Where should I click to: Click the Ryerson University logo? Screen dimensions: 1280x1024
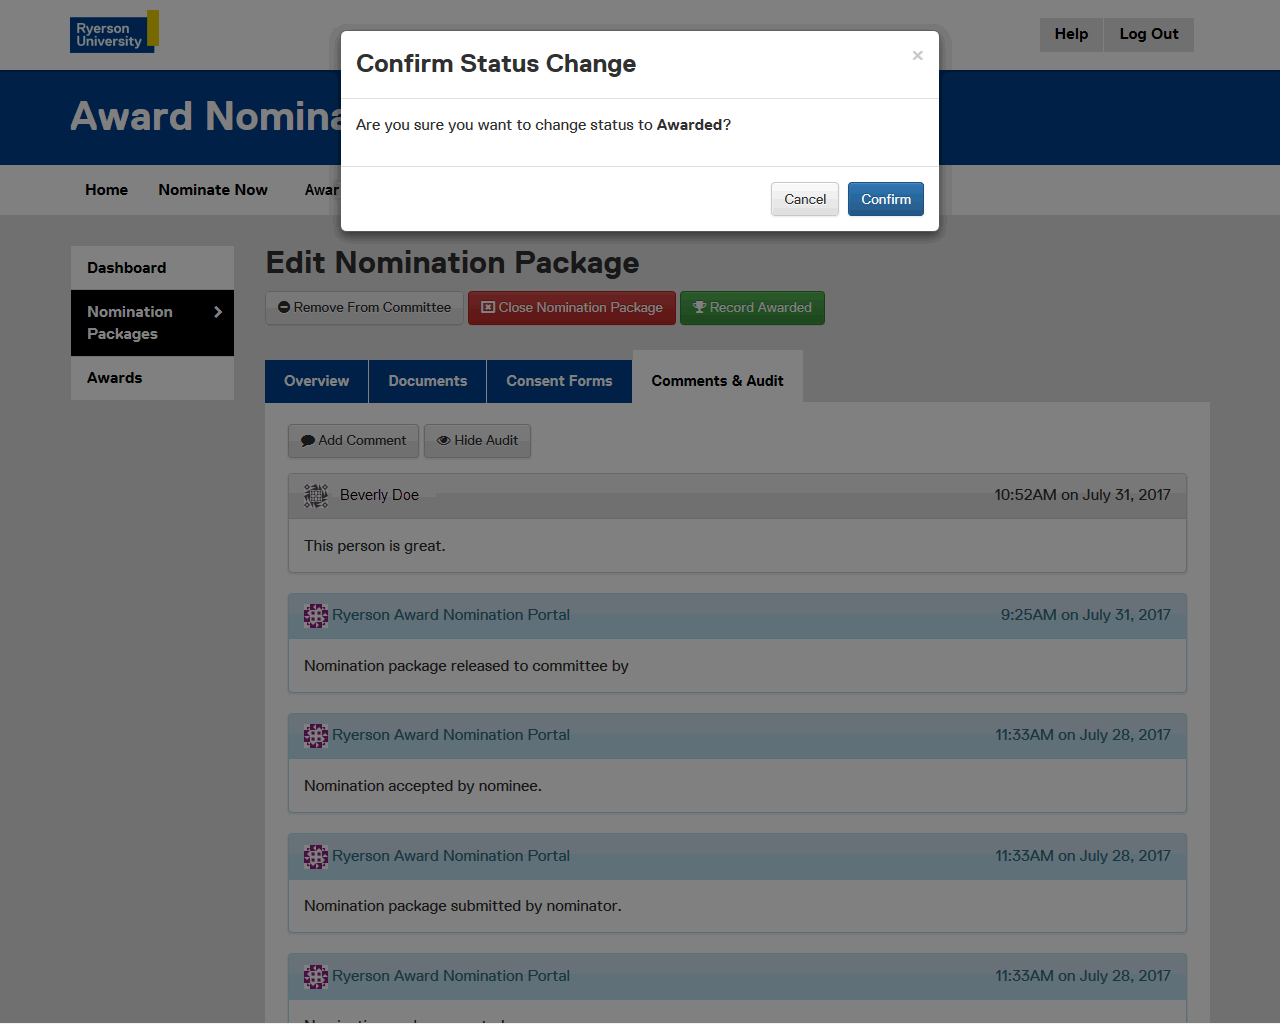(x=114, y=33)
